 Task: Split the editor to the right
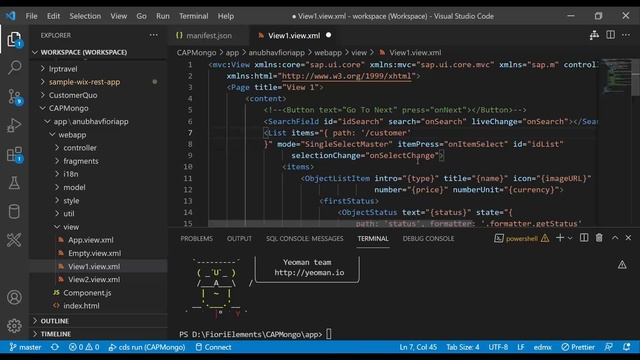coord(610,35)
